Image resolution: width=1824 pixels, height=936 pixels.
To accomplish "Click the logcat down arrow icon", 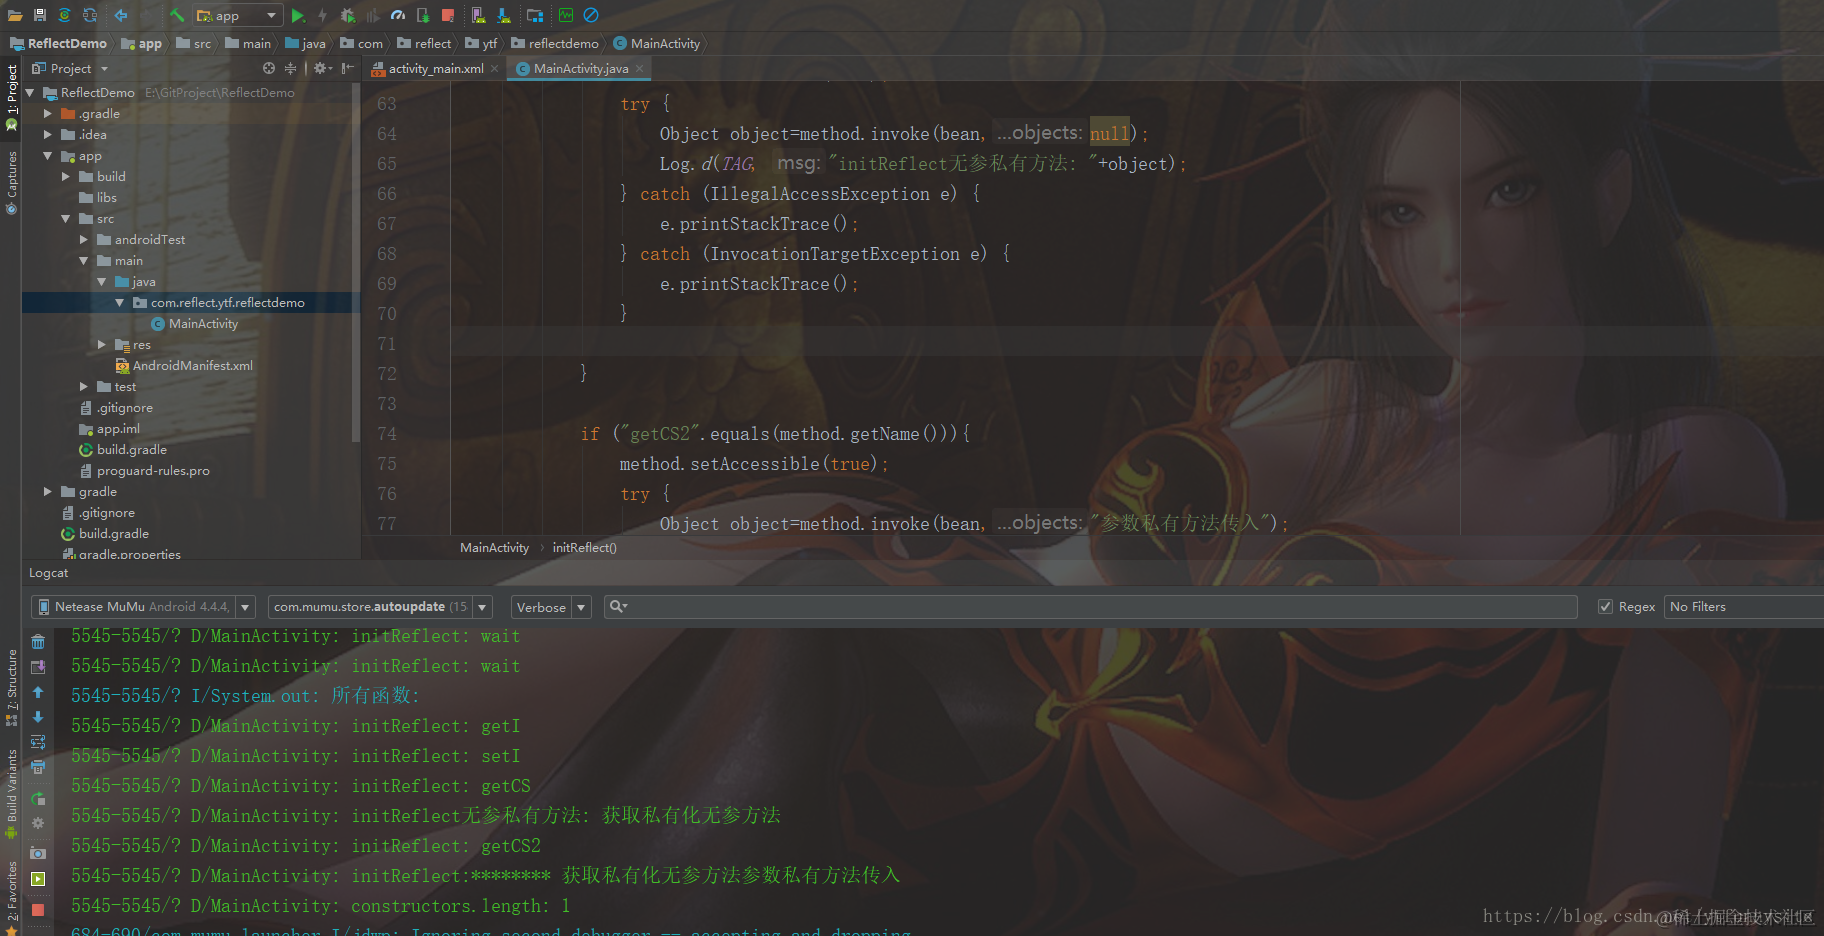I will click(x=38, y=717).
